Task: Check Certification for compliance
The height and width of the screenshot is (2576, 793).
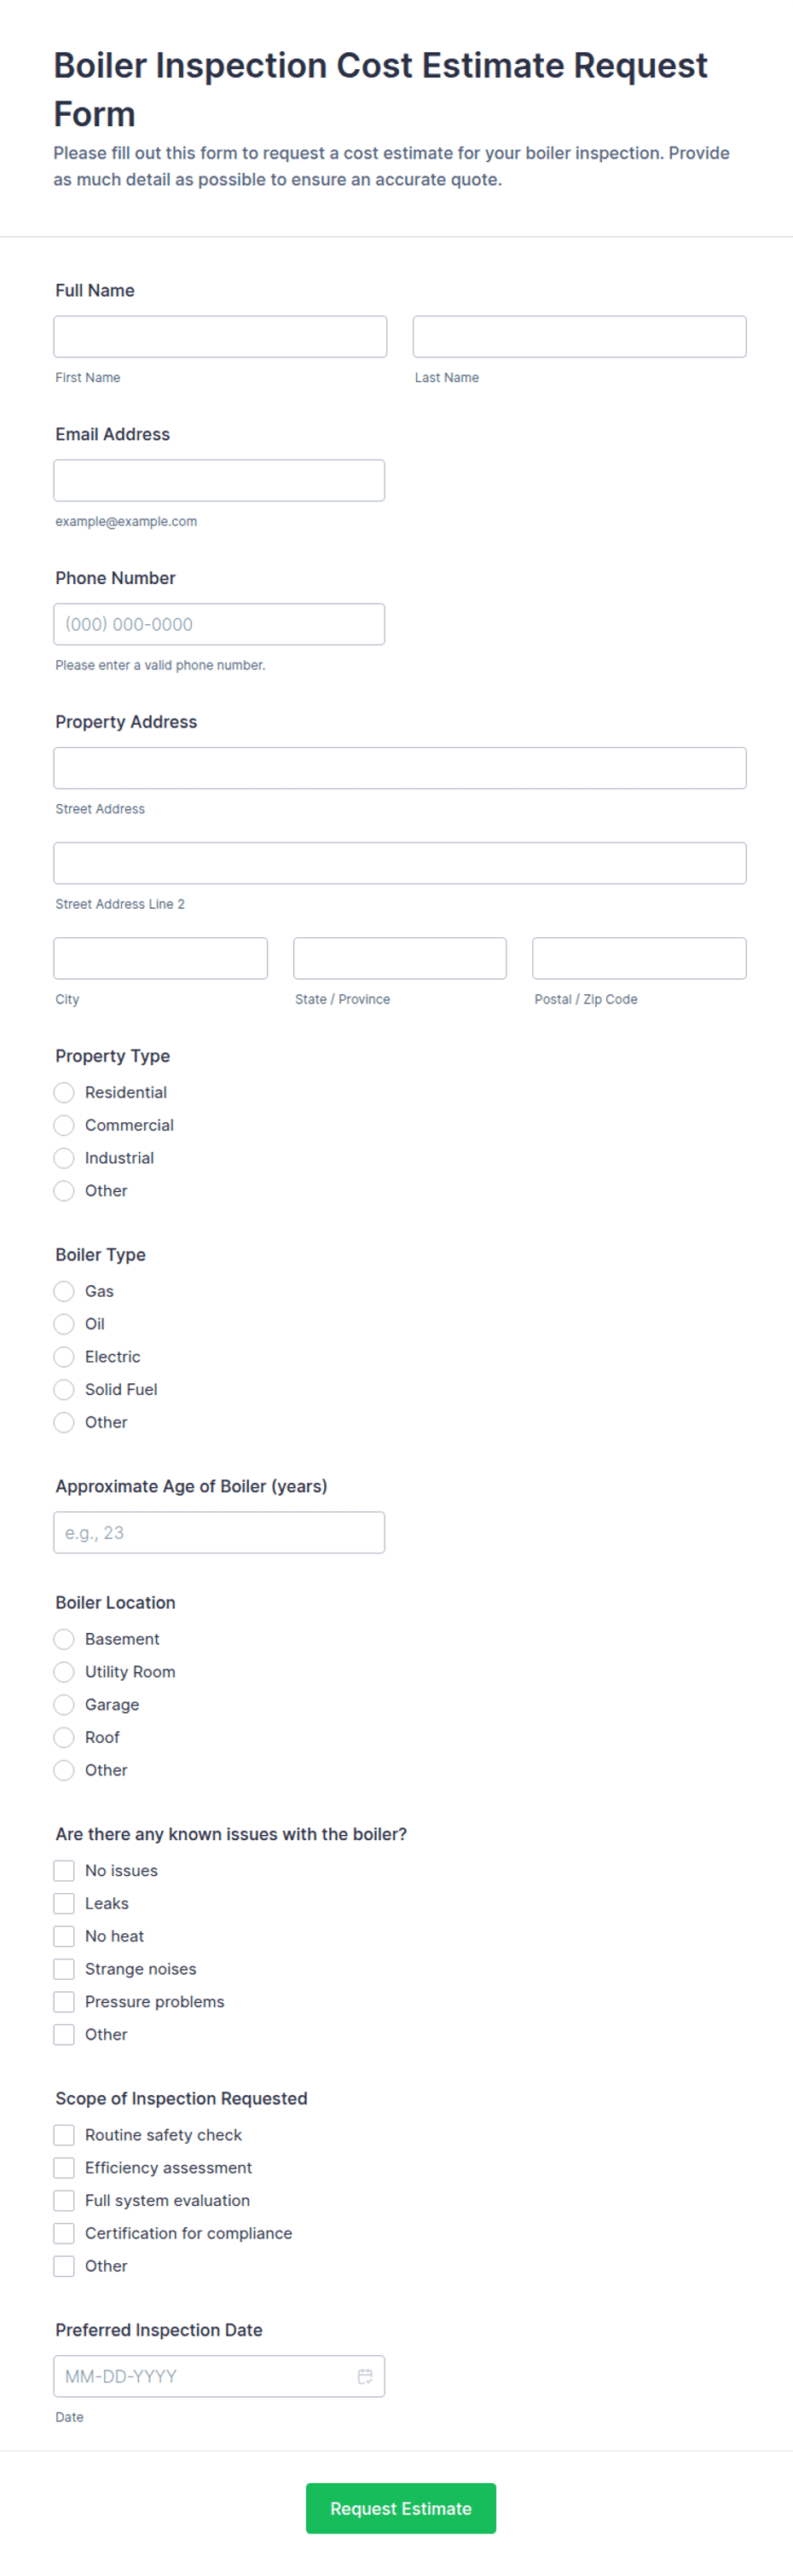Action: (64, 2233)
